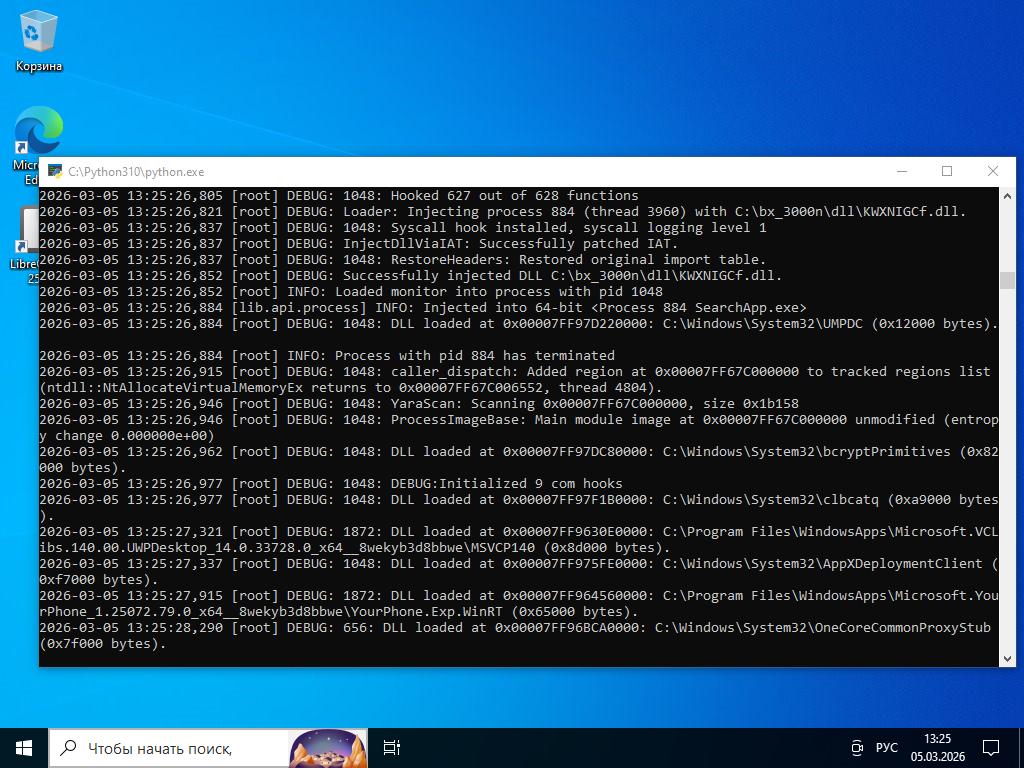Click the search highlights illustration in taskbar
This screenshot has height=768, width=1024.
coord(327,747)
